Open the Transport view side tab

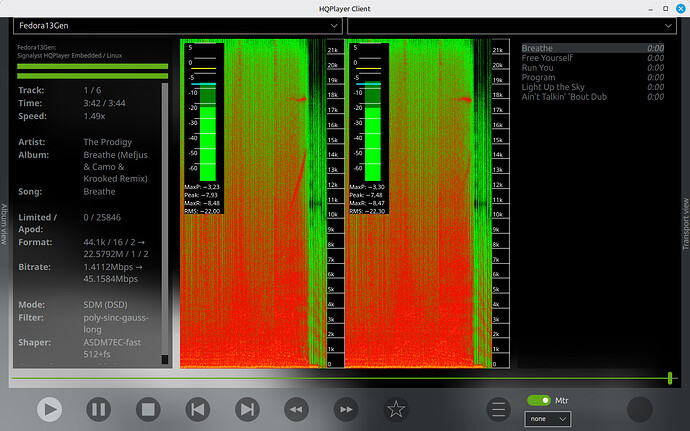[x=685, y=224]
